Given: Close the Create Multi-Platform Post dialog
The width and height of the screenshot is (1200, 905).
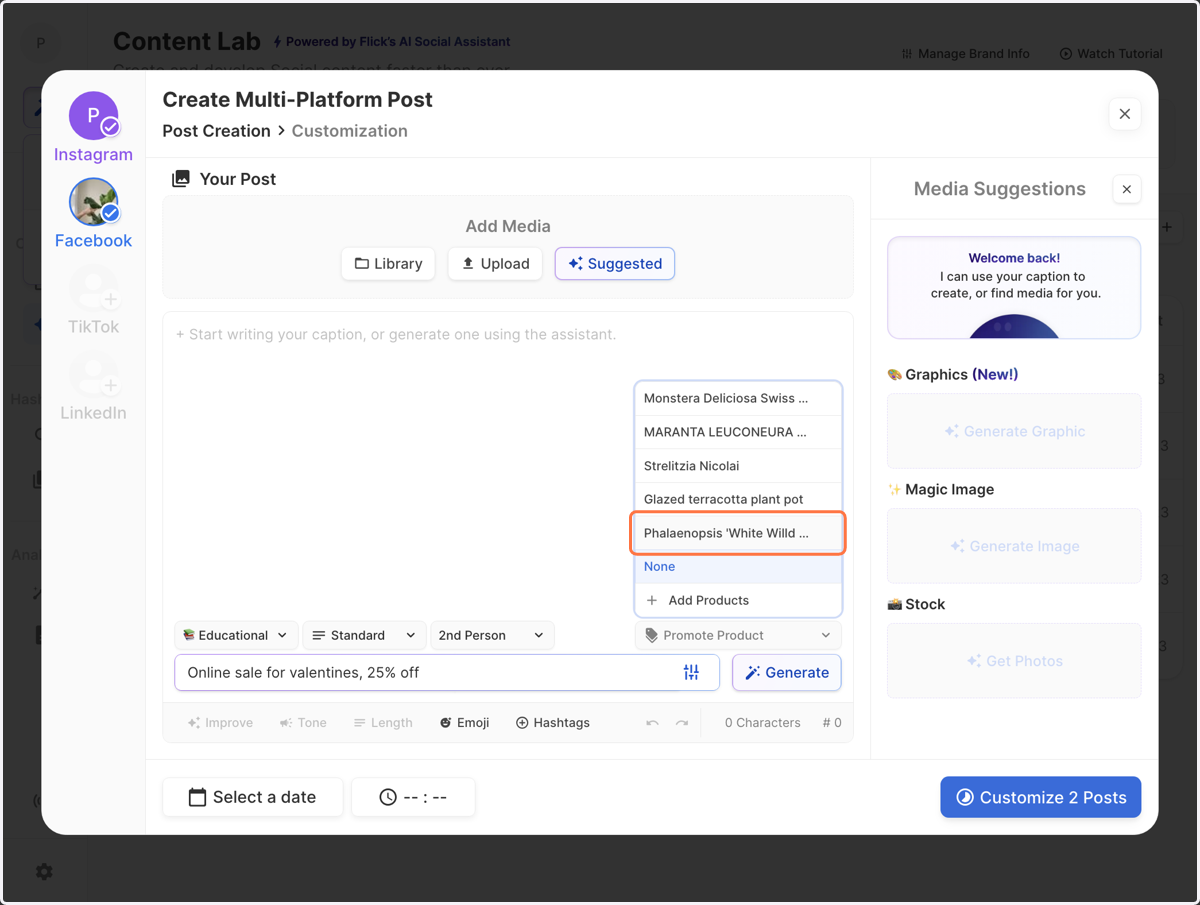Looking at the screenshot, I should tap(1125, 114).
